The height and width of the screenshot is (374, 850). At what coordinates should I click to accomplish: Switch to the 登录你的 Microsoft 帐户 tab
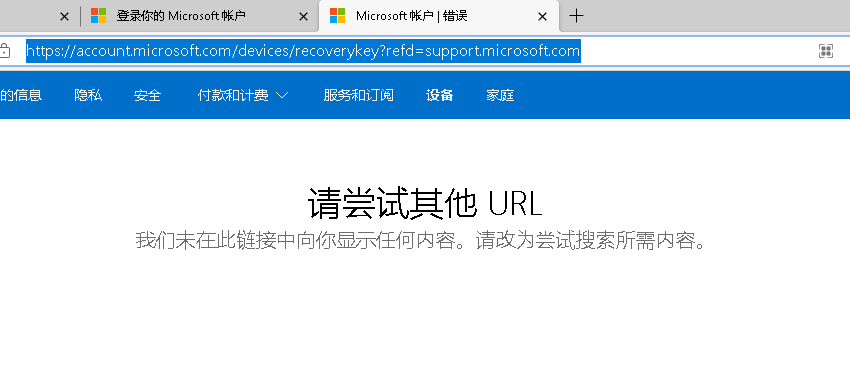tap(198, 16)
